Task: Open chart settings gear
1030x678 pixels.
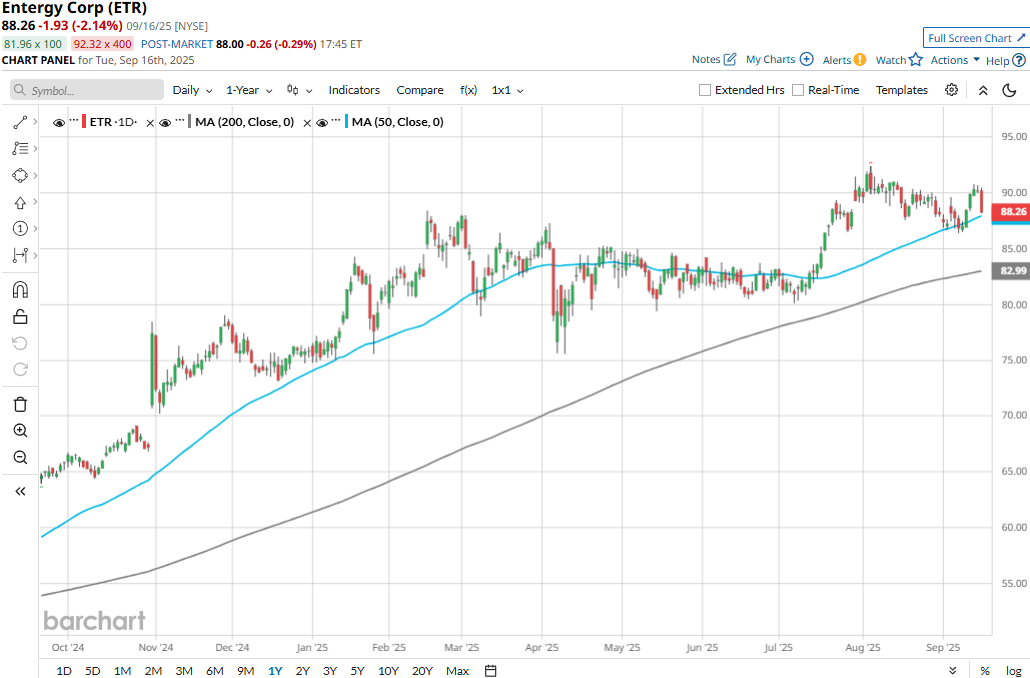Action: [x=951, y=90]
